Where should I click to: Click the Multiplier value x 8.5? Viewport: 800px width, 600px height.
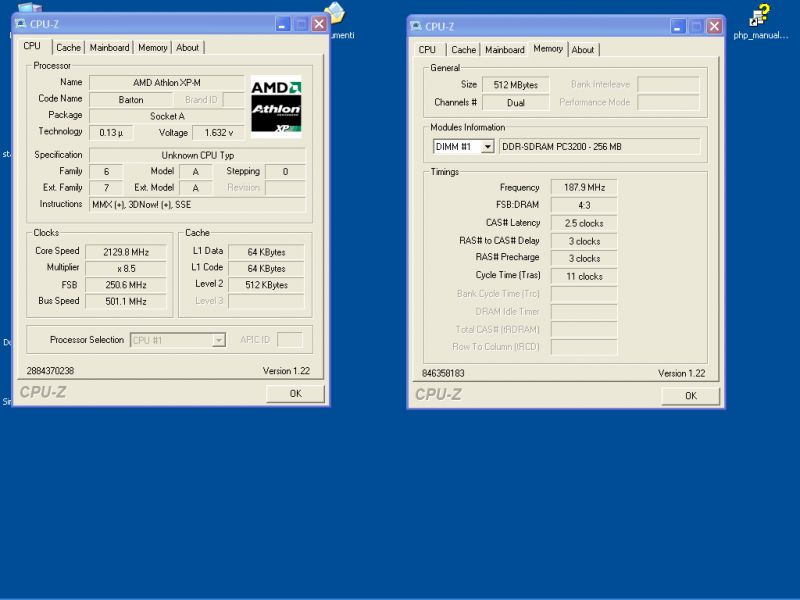pyautogui.click(x=126, y=268)
